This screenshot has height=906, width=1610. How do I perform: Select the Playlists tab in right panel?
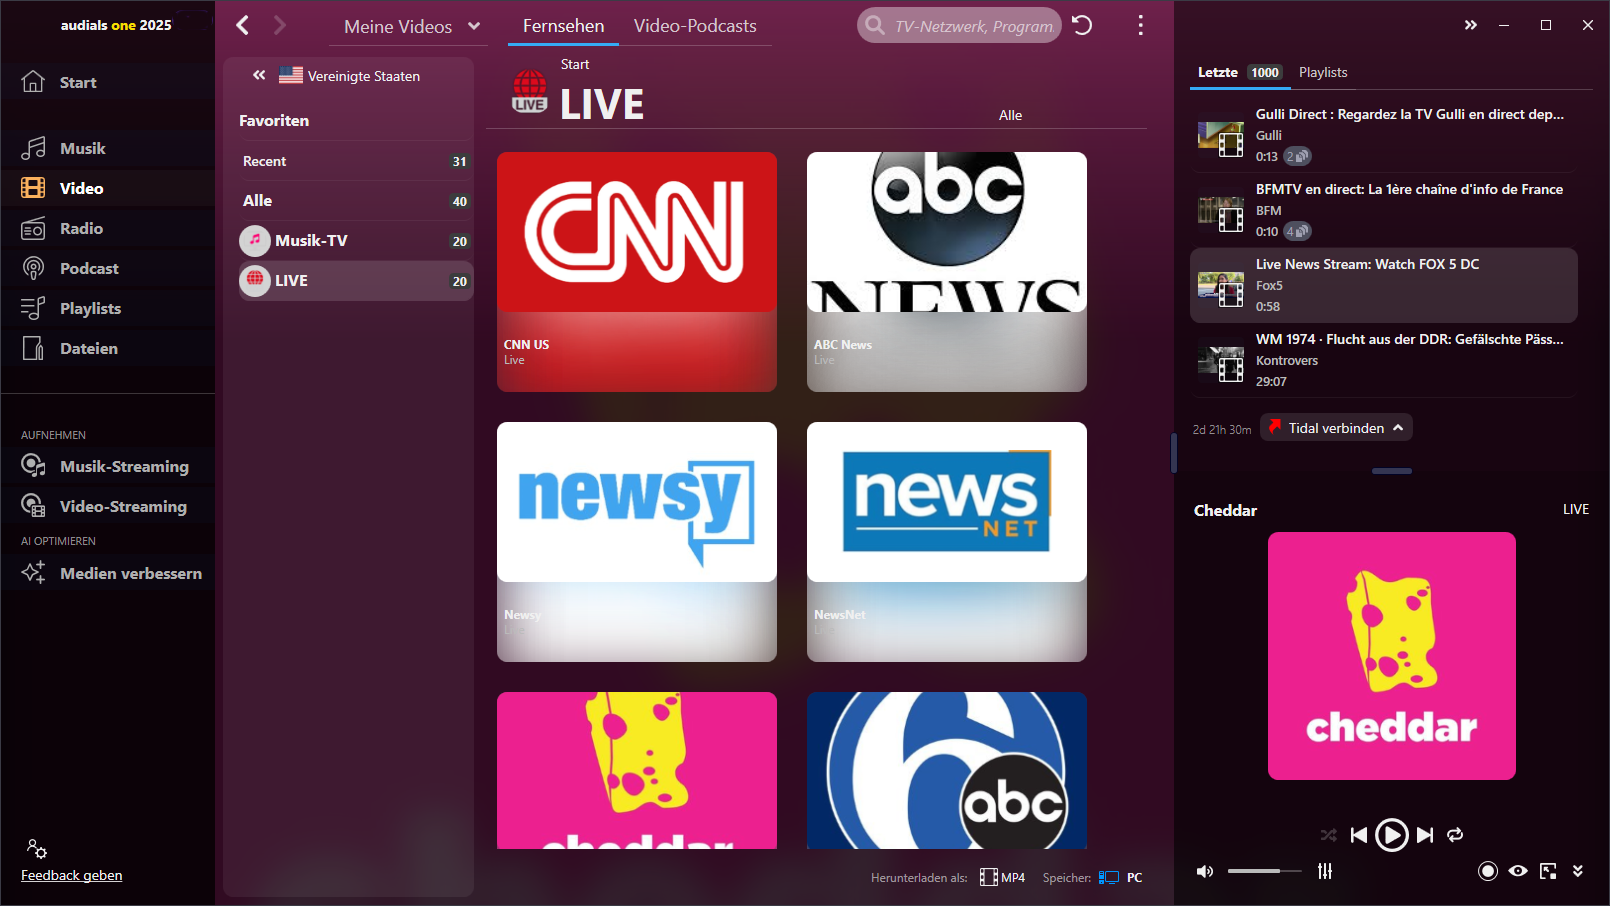[1323, 72]
